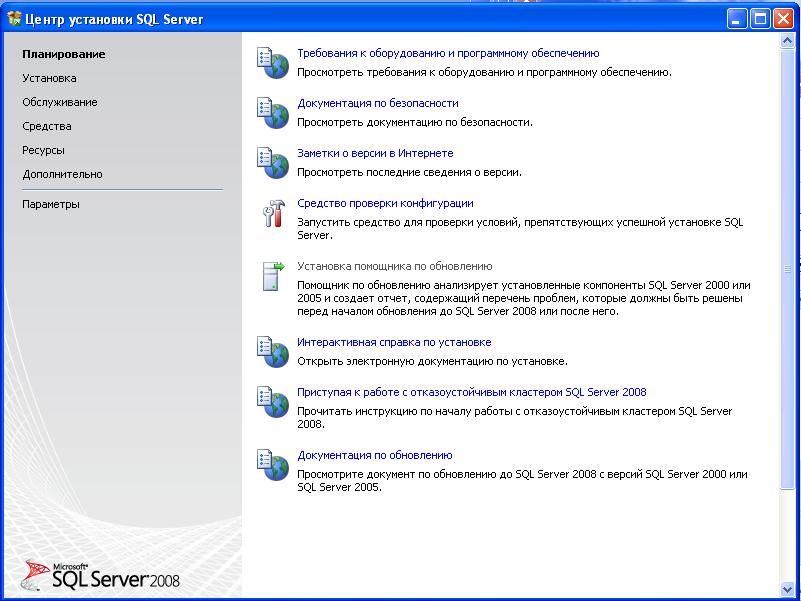Screen dimensions: 801x601
Task: Switch to the Дополнительно section
Action: coord(62,174)
